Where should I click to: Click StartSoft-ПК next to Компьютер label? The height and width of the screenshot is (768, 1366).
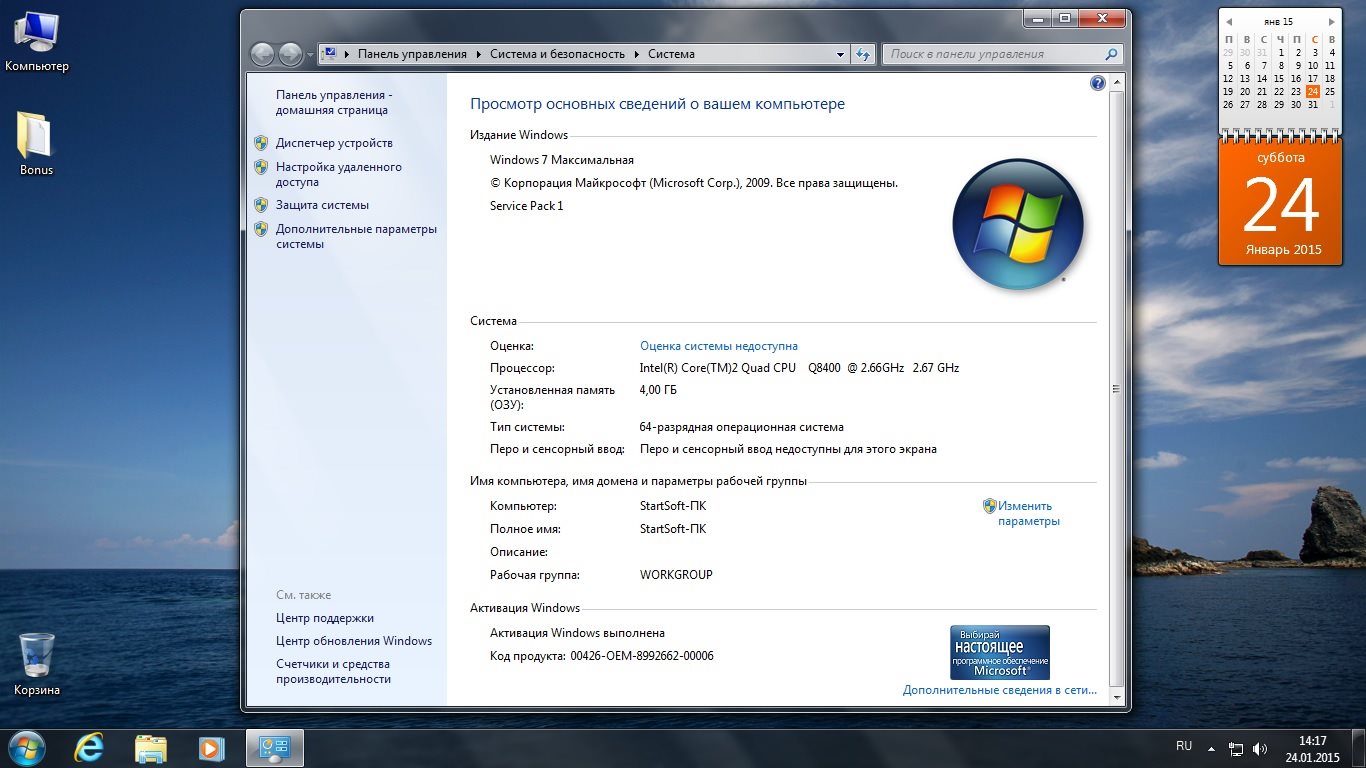tap(673, 506)
